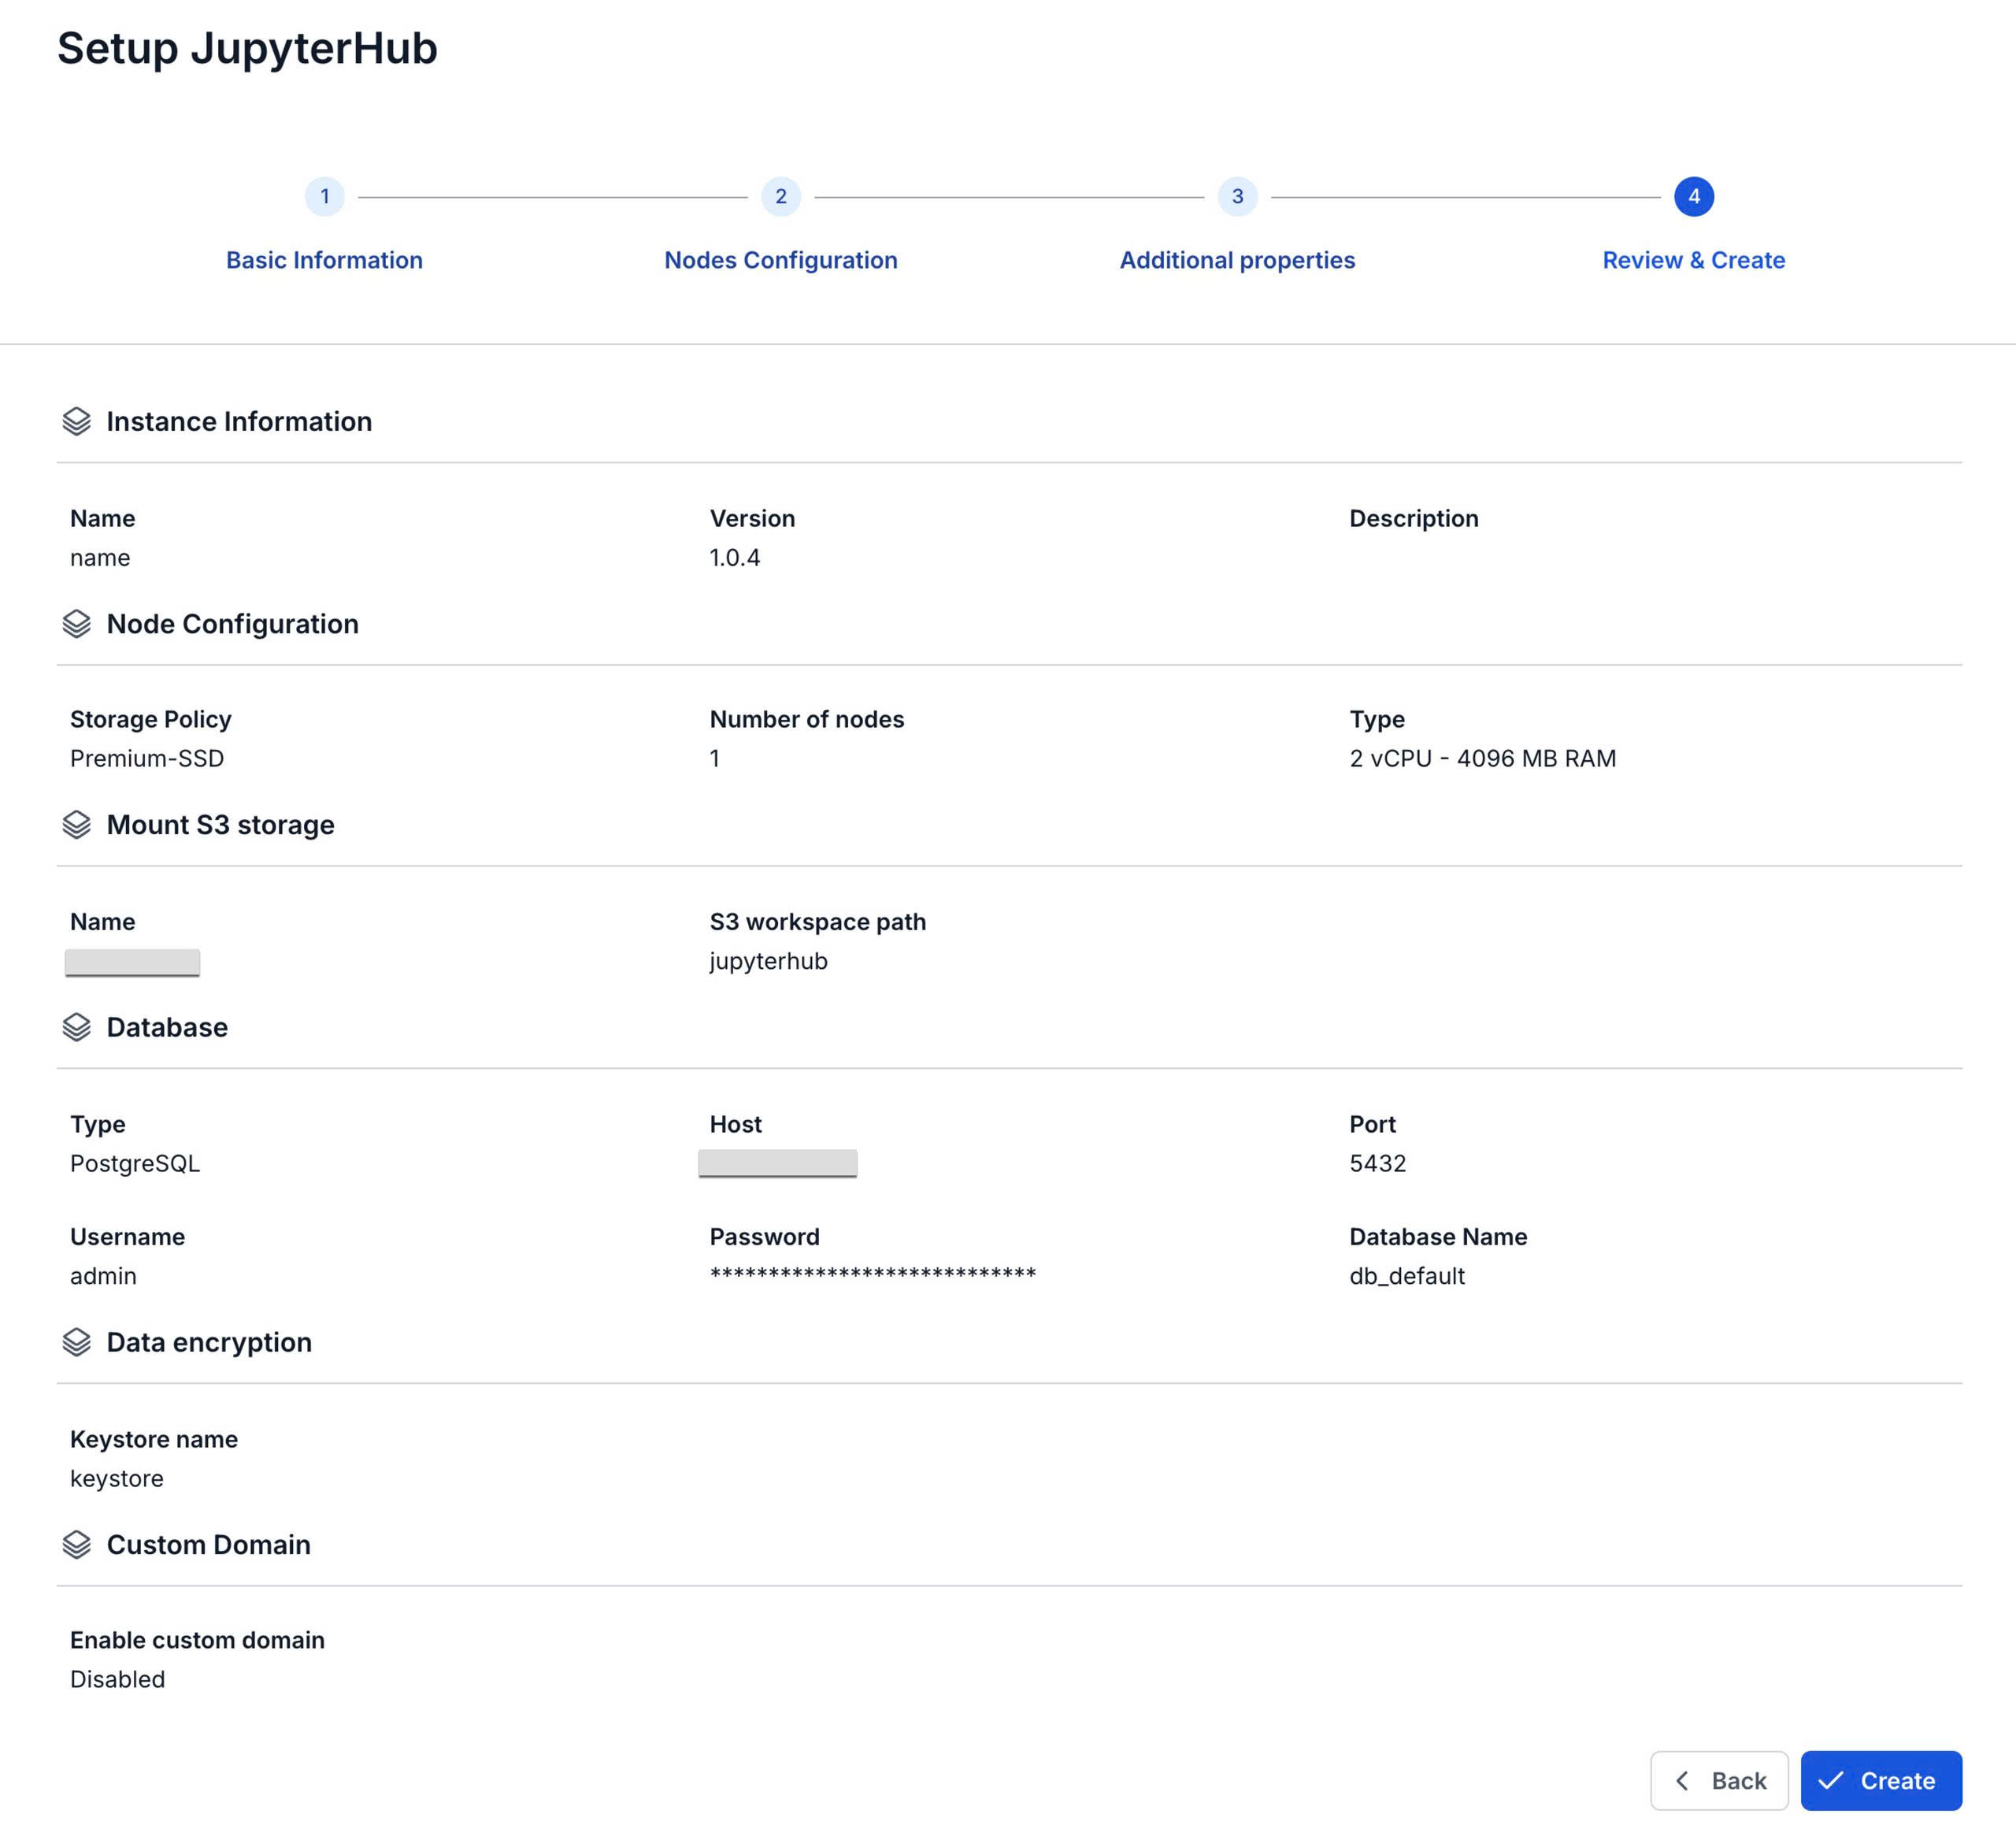
Task: Click the Description label
Action: click(1414, 519)
